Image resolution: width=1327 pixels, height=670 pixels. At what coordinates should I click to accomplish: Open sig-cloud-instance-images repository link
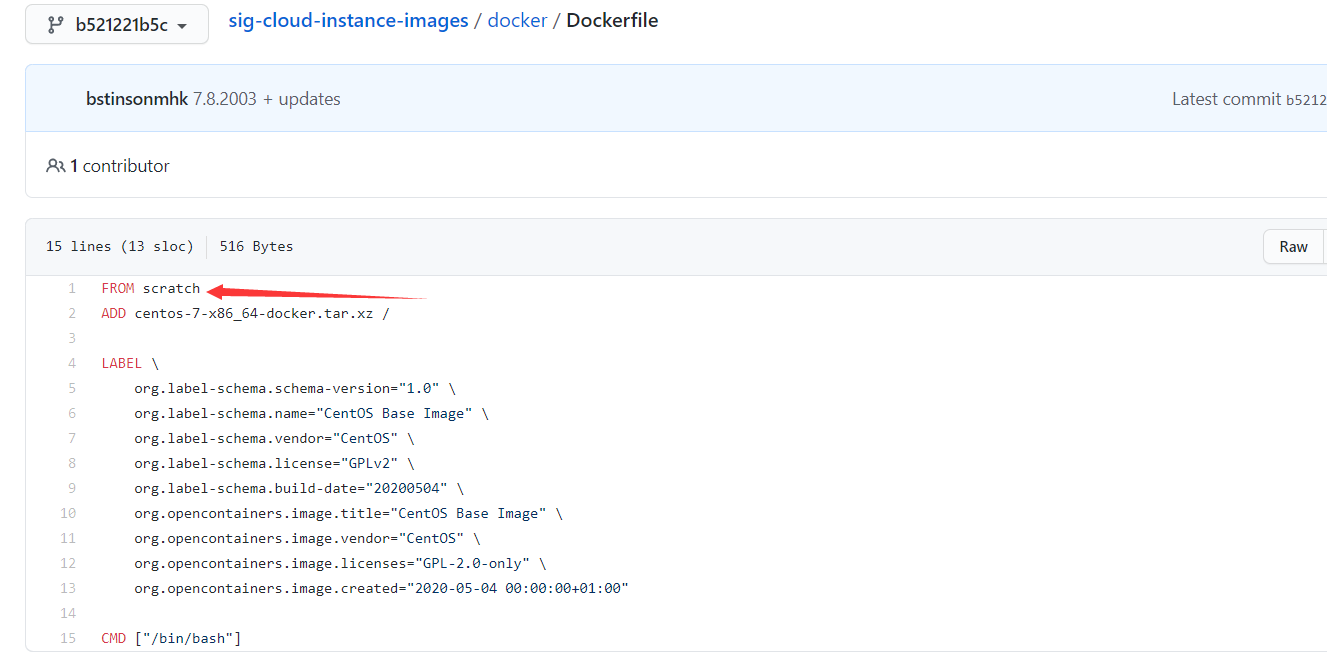(x=348, y=21)
